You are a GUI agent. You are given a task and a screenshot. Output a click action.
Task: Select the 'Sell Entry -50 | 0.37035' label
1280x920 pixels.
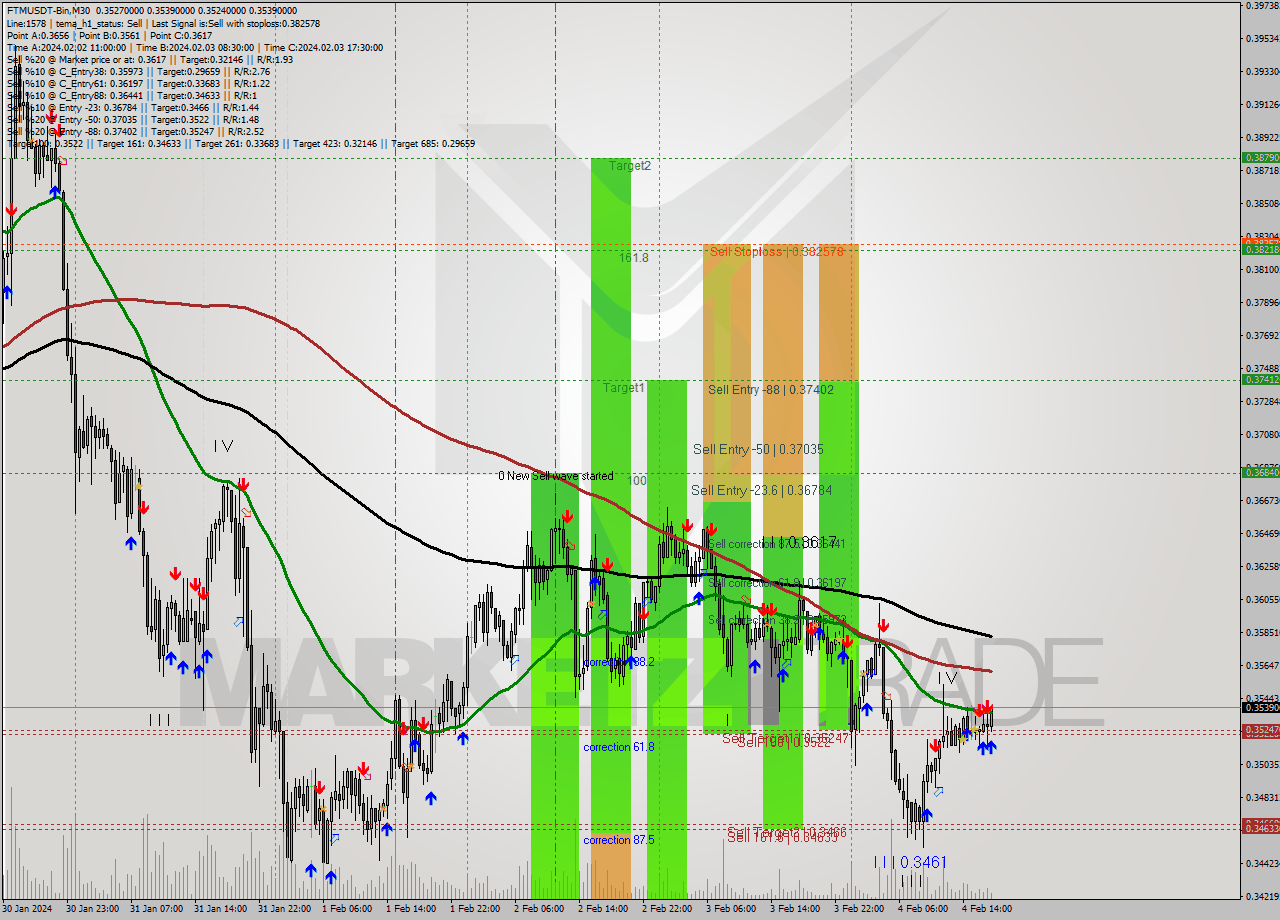758,450
